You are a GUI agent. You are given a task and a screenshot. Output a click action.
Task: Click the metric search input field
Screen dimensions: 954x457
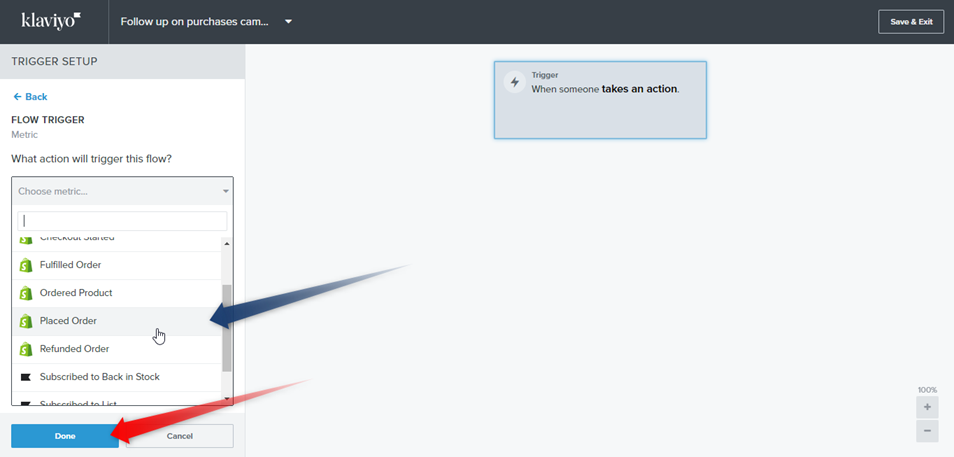pos(122,220)
